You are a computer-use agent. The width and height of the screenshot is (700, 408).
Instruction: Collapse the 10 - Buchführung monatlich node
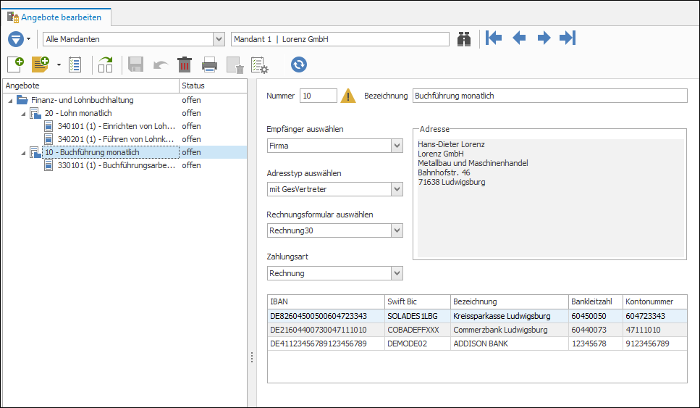(23, 153)
